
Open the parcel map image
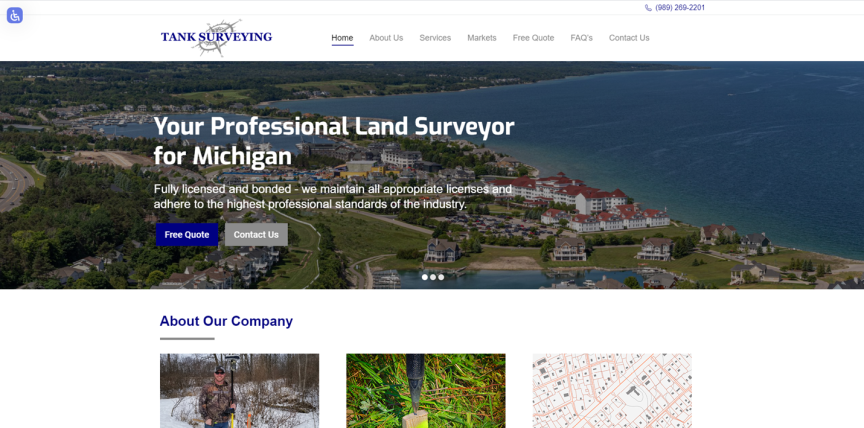611,390
